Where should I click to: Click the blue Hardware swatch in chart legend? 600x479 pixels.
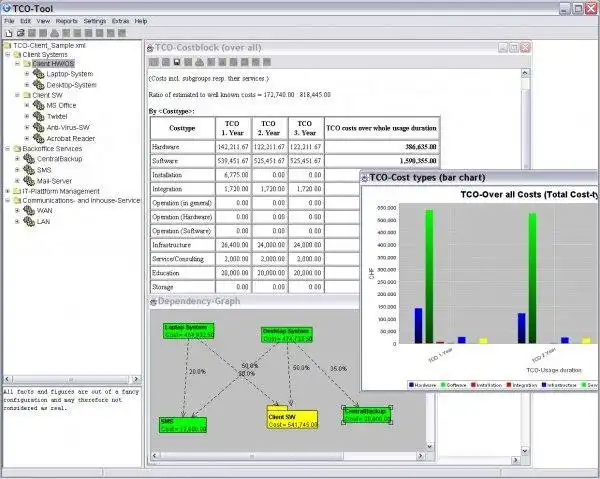pos(411,385)
